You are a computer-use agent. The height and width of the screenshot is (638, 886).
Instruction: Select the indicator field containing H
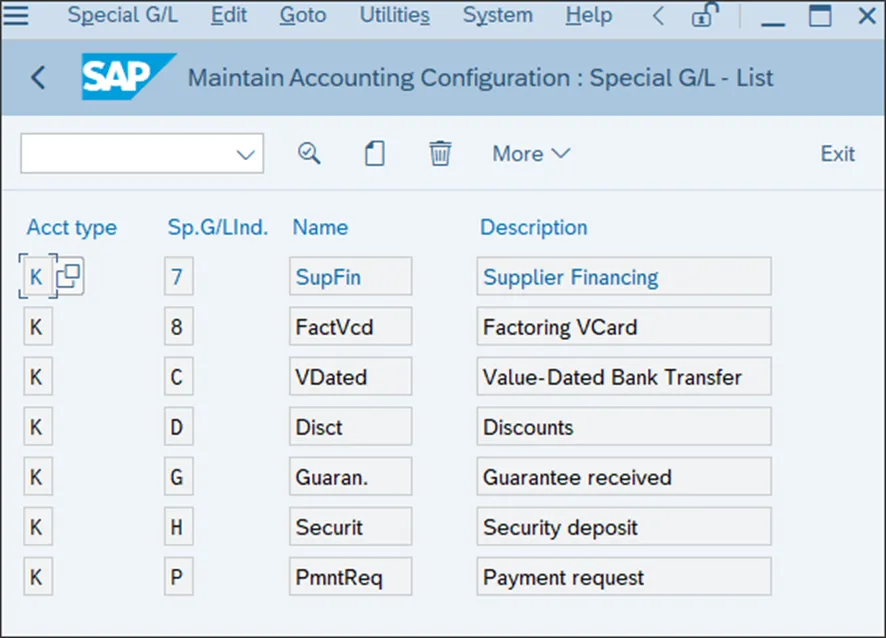[x=177, y=527]
